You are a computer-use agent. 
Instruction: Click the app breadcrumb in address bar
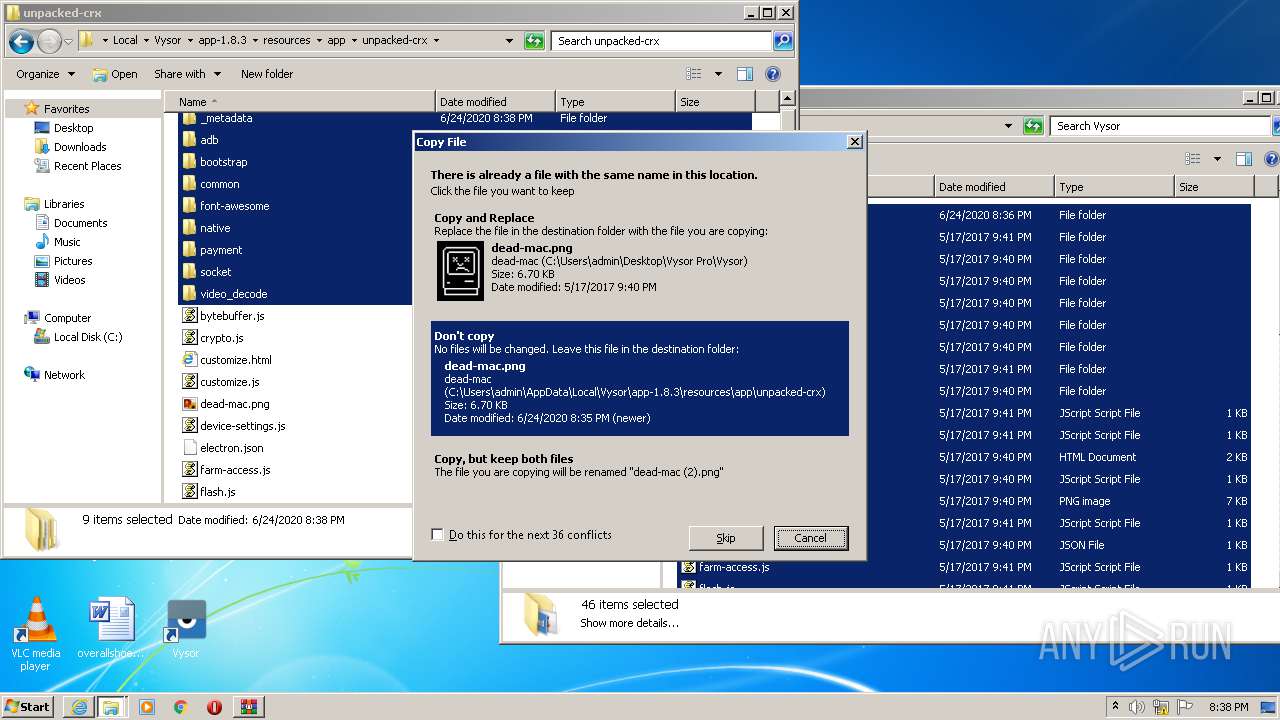[x=337, y=41]
